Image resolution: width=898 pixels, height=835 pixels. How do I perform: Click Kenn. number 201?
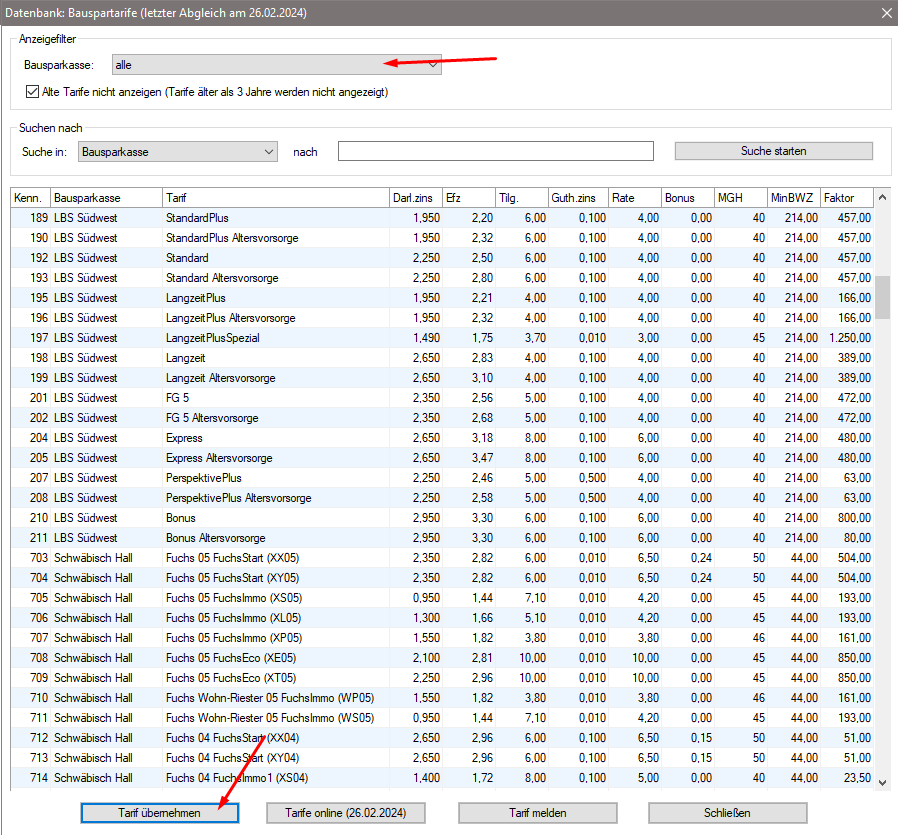(39, 397)
